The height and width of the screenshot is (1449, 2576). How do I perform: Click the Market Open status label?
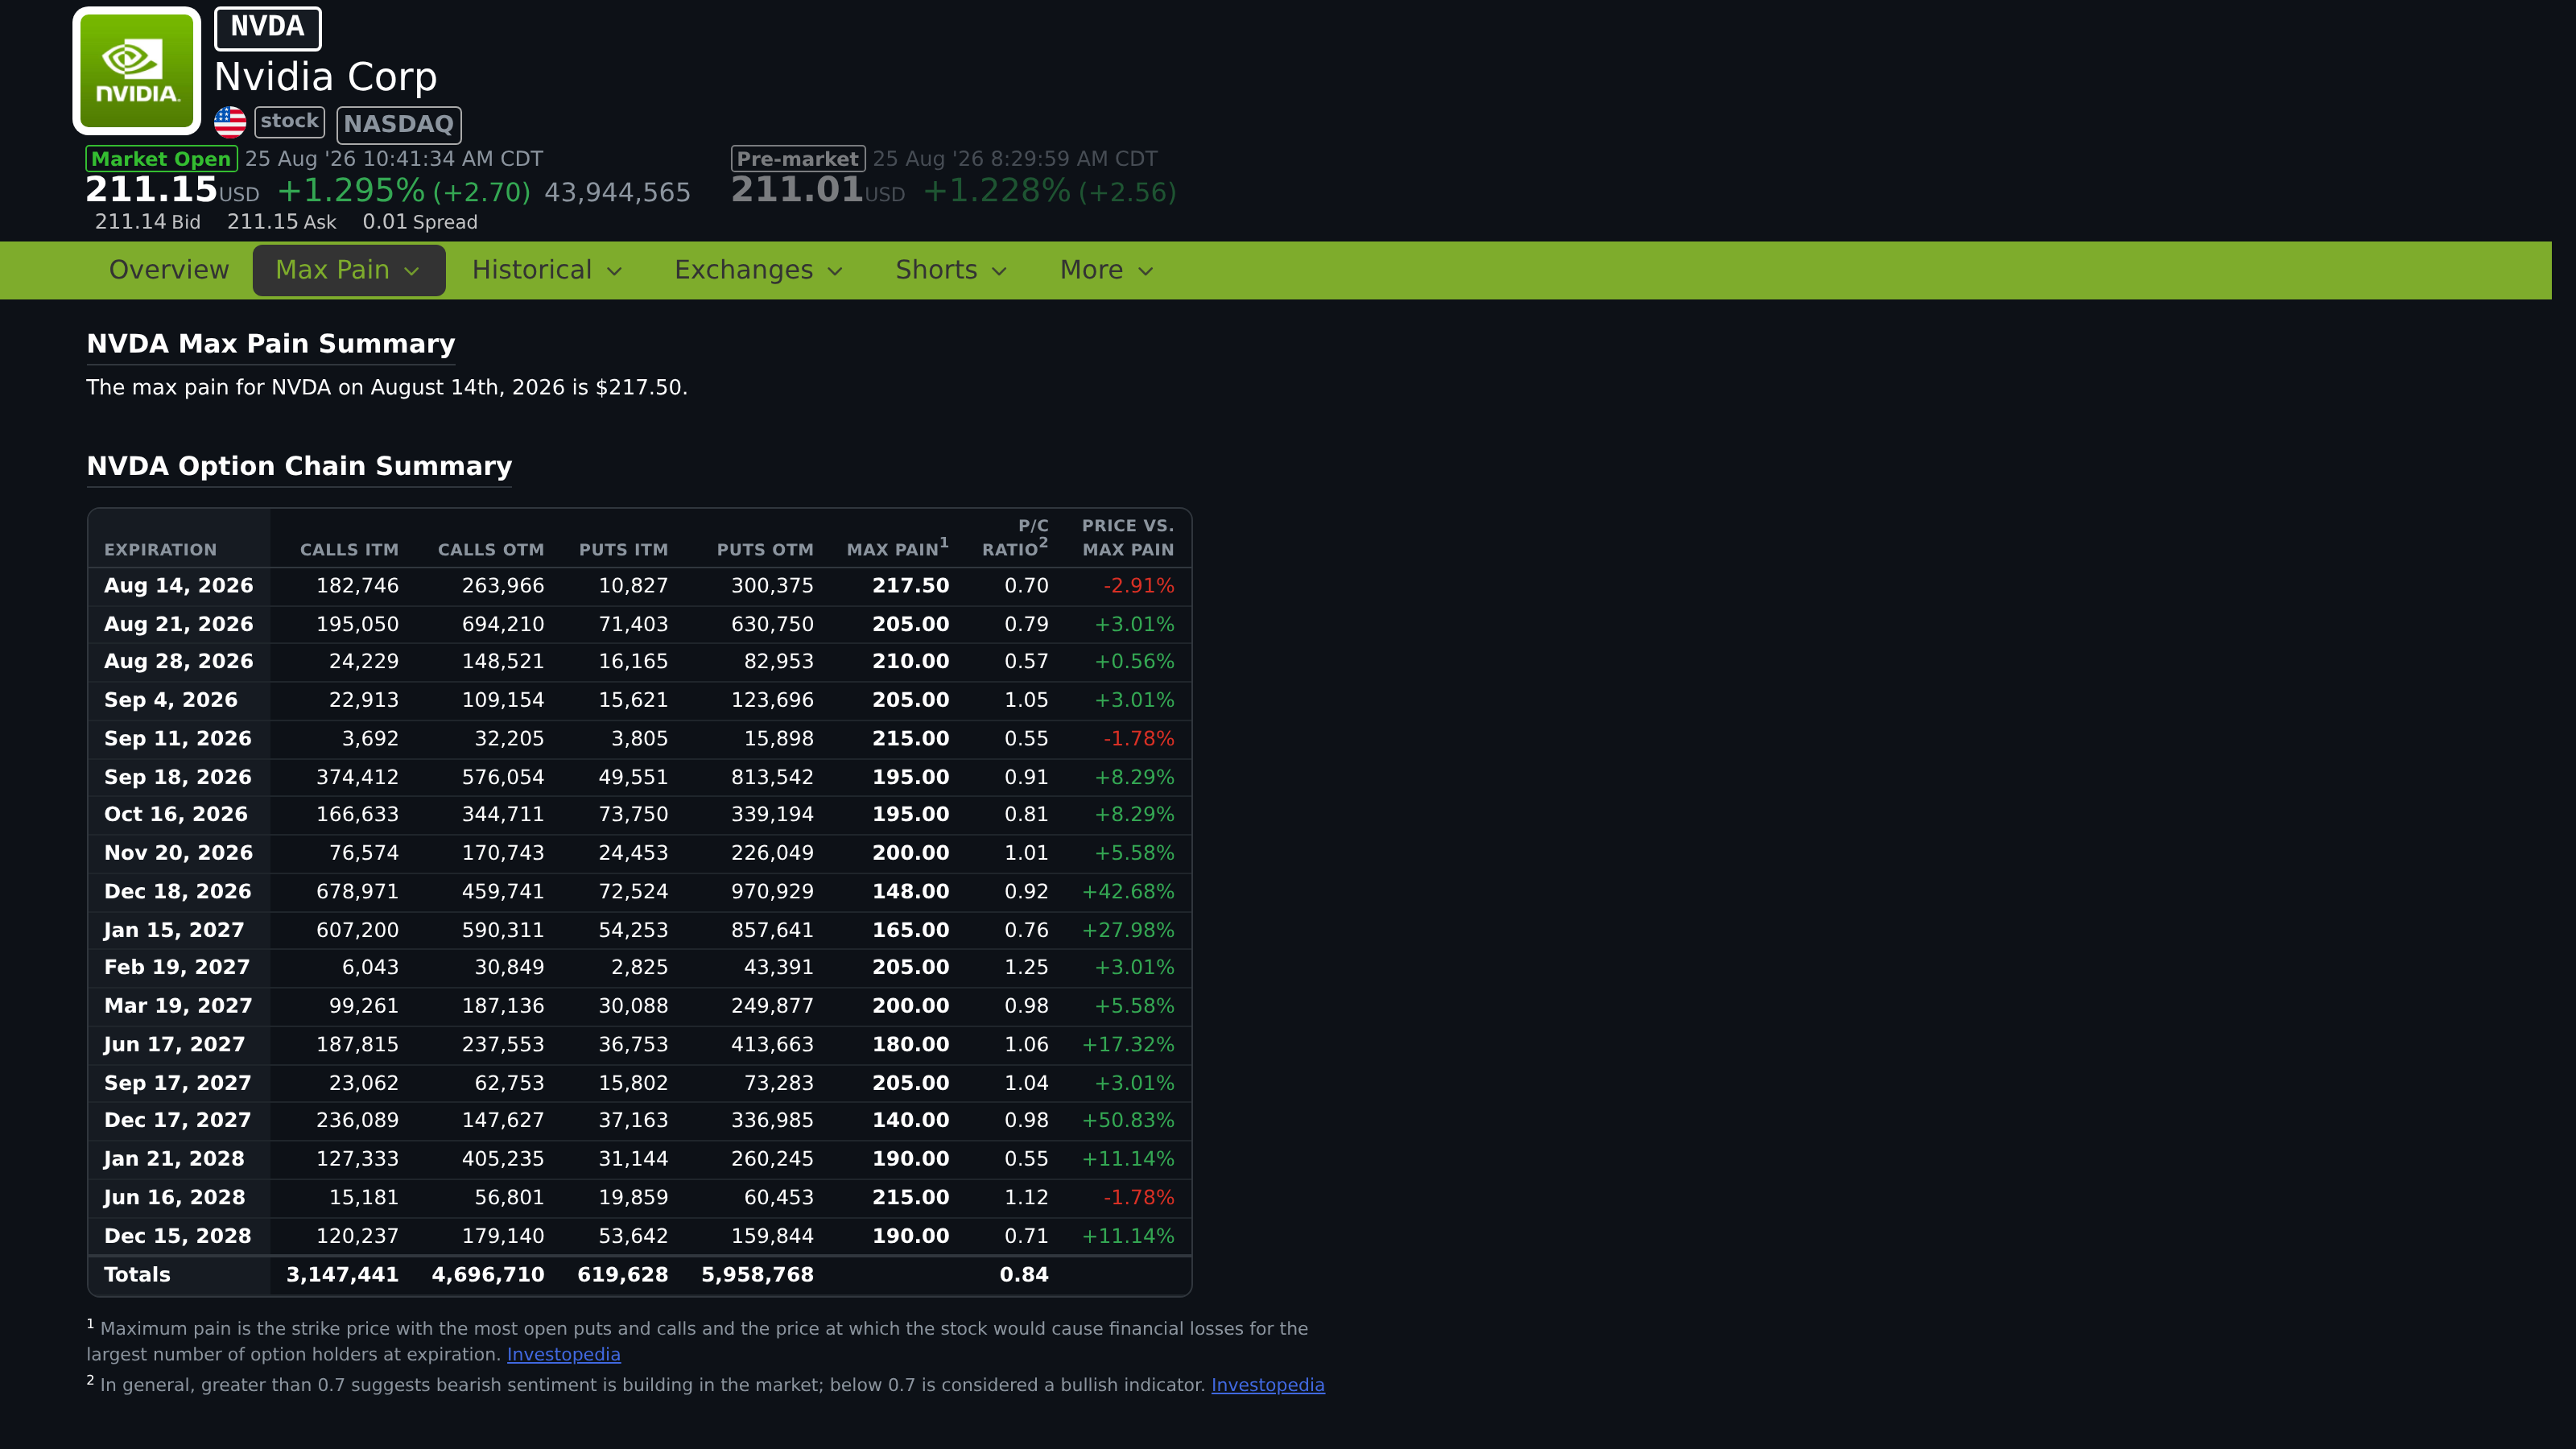click(x=161, y=159)
